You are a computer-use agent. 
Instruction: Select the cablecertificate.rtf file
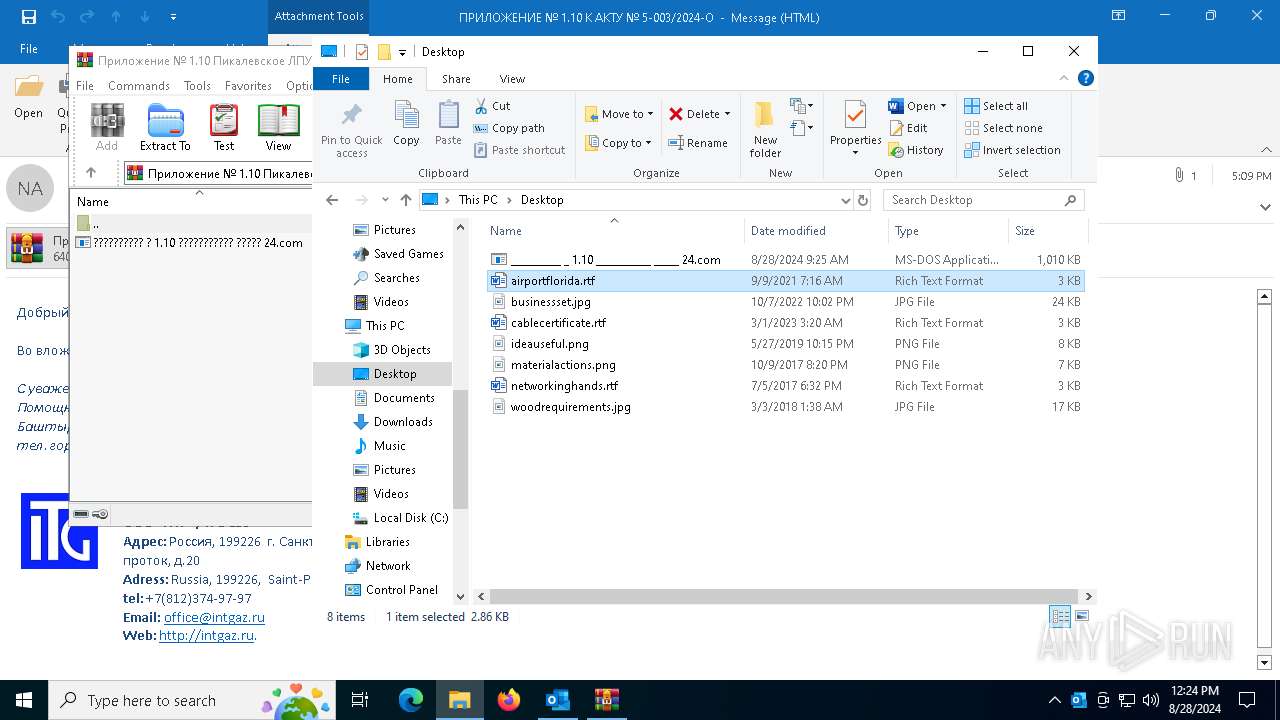558,323
